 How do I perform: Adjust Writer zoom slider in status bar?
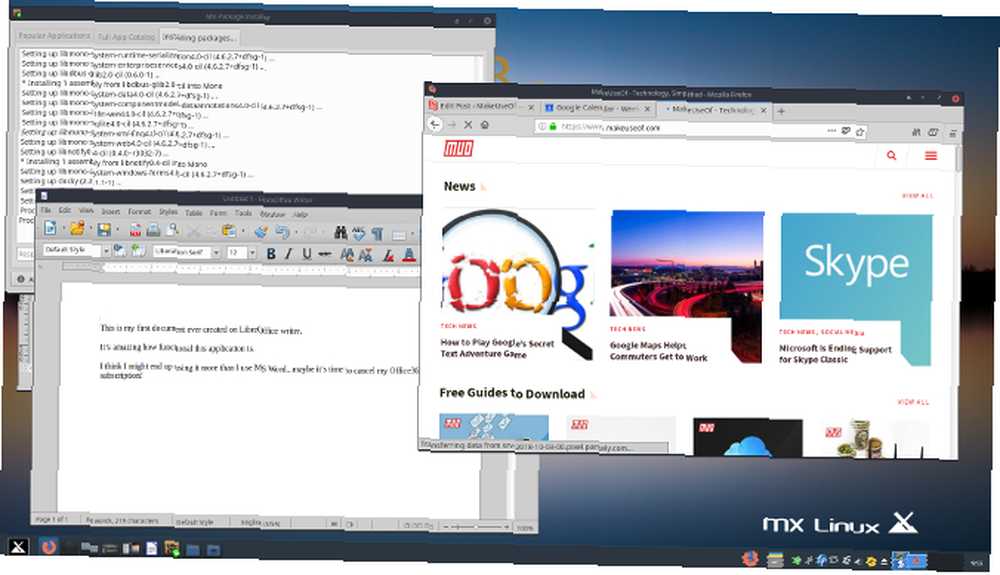click(475, 527)
